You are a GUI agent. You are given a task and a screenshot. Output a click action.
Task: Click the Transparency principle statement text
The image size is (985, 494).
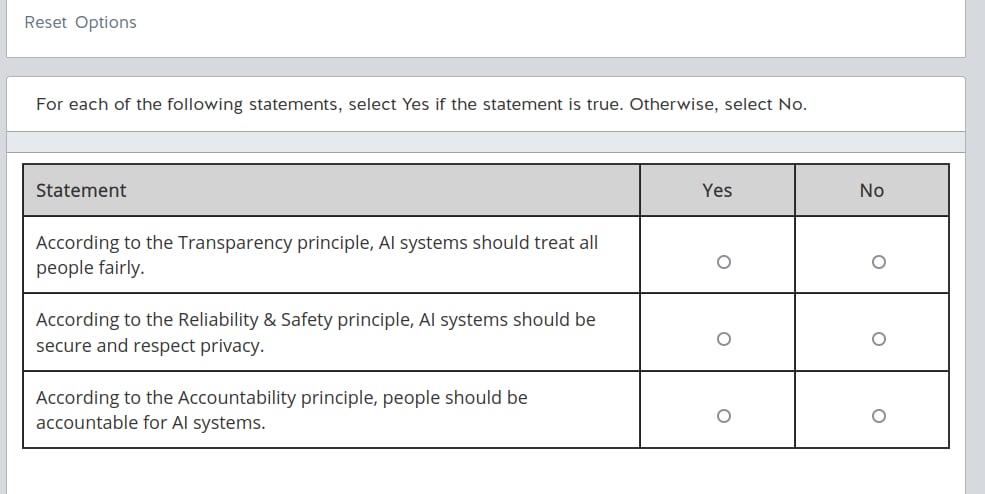(316, 255)
